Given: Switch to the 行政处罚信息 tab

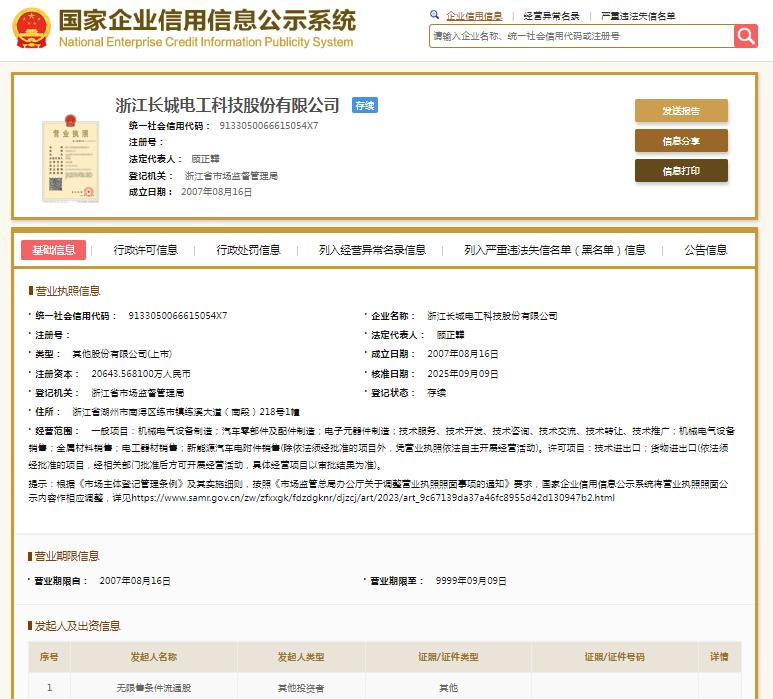Looking at the screenshot, I should (248, 250).
